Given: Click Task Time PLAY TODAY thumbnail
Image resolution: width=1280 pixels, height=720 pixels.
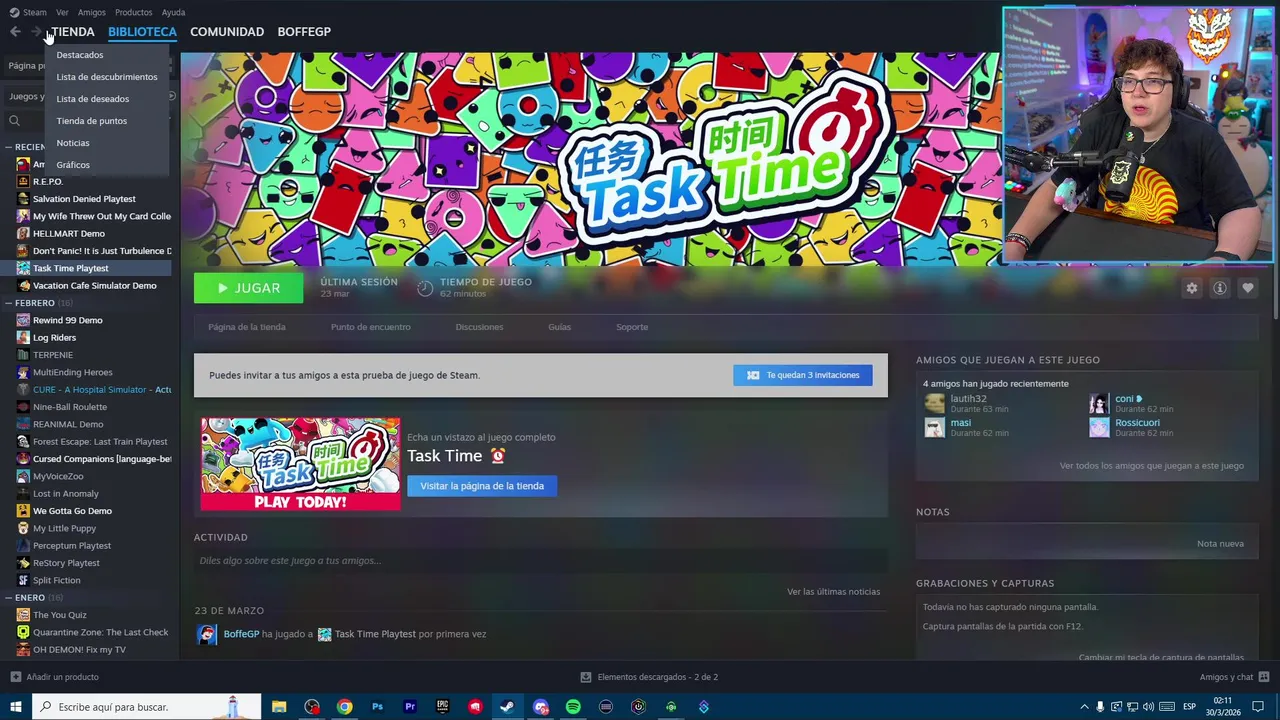Looking at the screenshot, I should click(300, 464).
